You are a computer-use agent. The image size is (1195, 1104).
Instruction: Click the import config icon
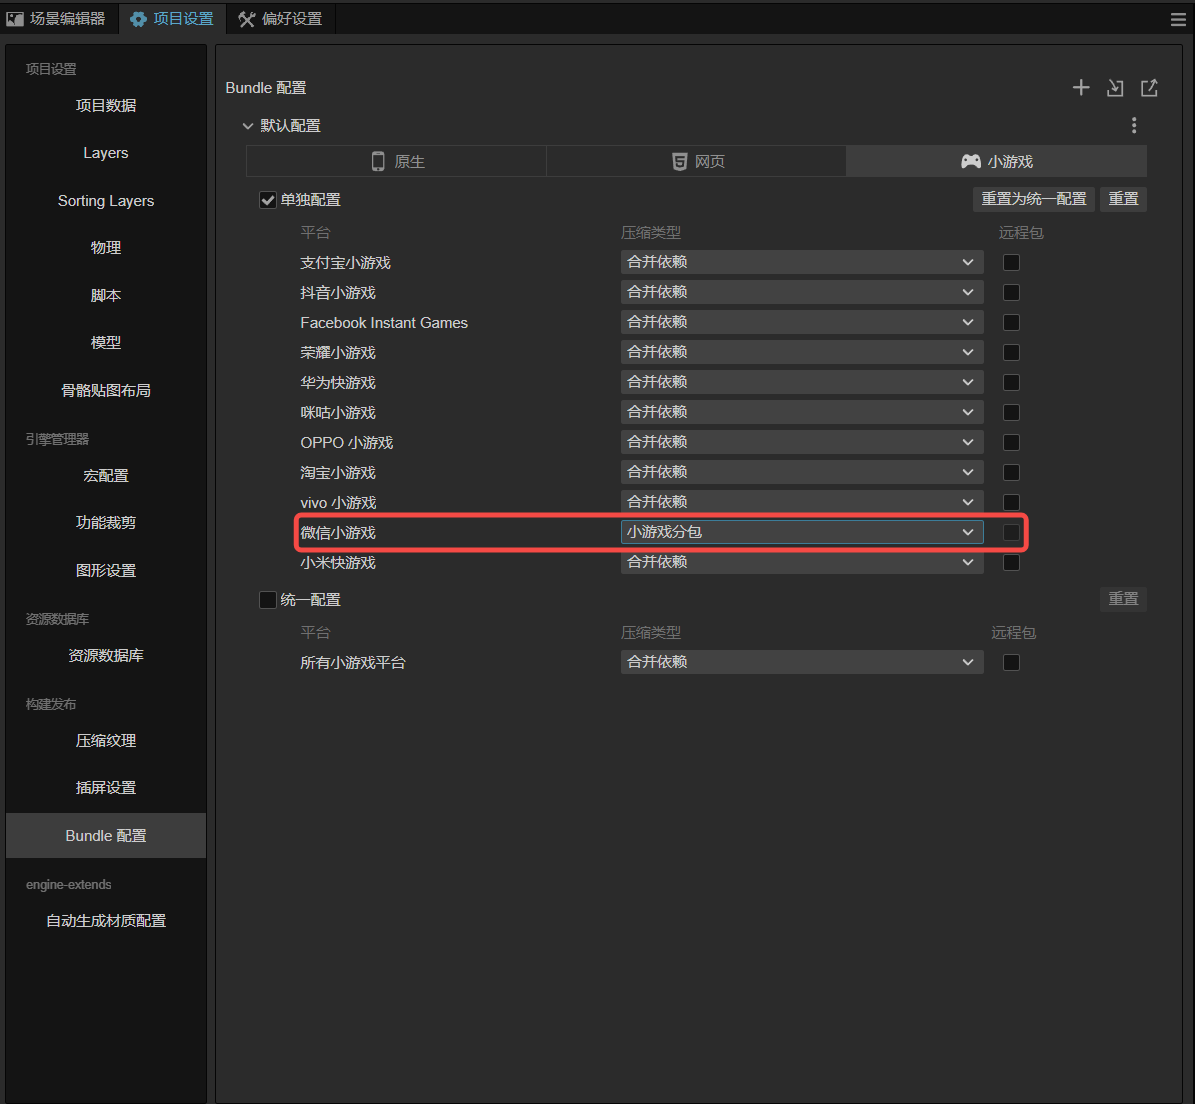[1115, 88]
